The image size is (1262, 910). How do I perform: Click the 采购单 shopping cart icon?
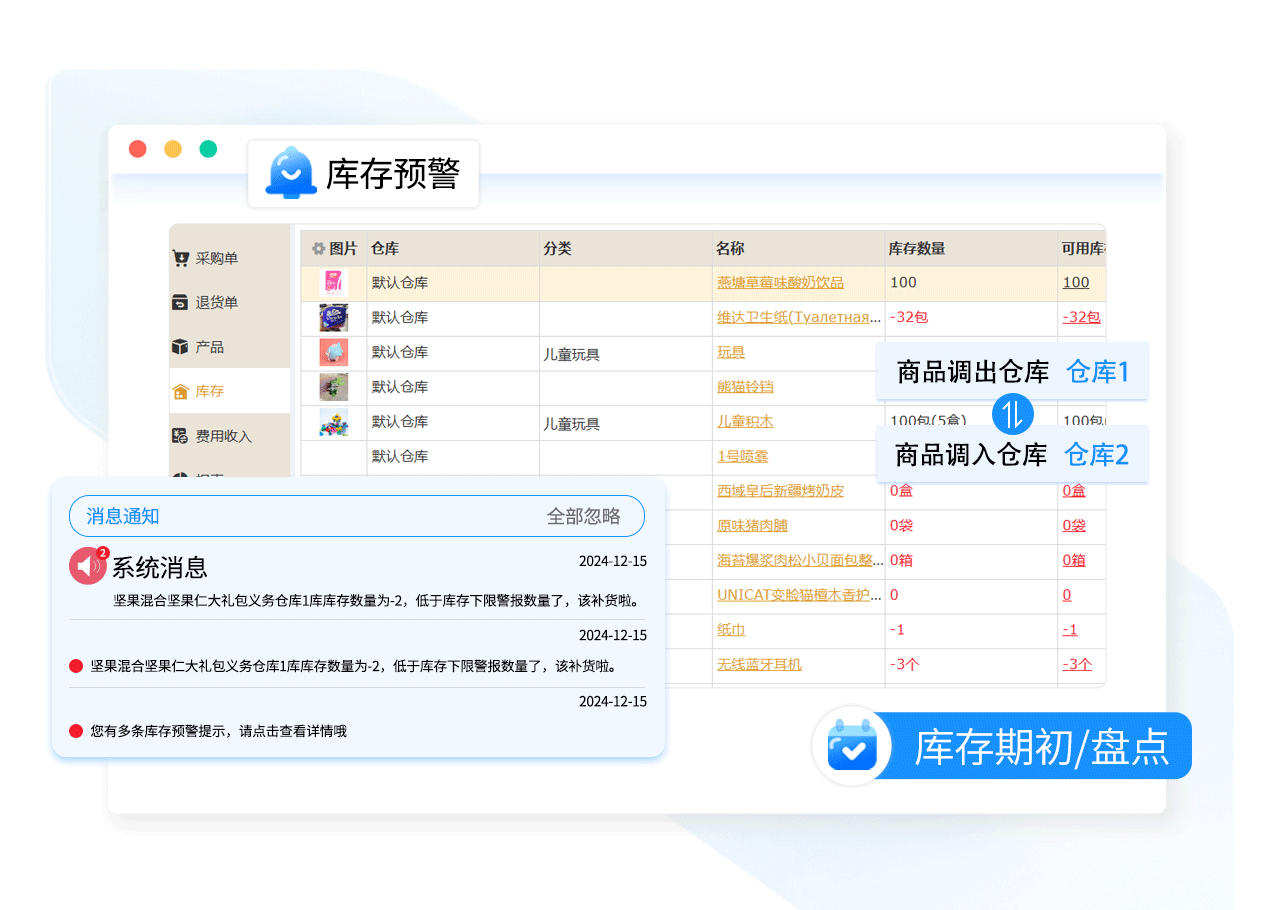180,258
